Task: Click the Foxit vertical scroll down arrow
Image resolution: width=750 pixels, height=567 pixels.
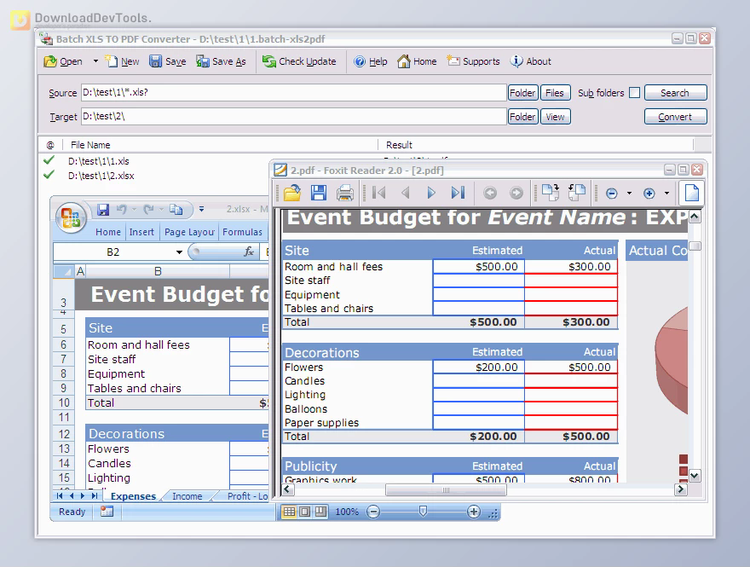Action: pos(695,476)
